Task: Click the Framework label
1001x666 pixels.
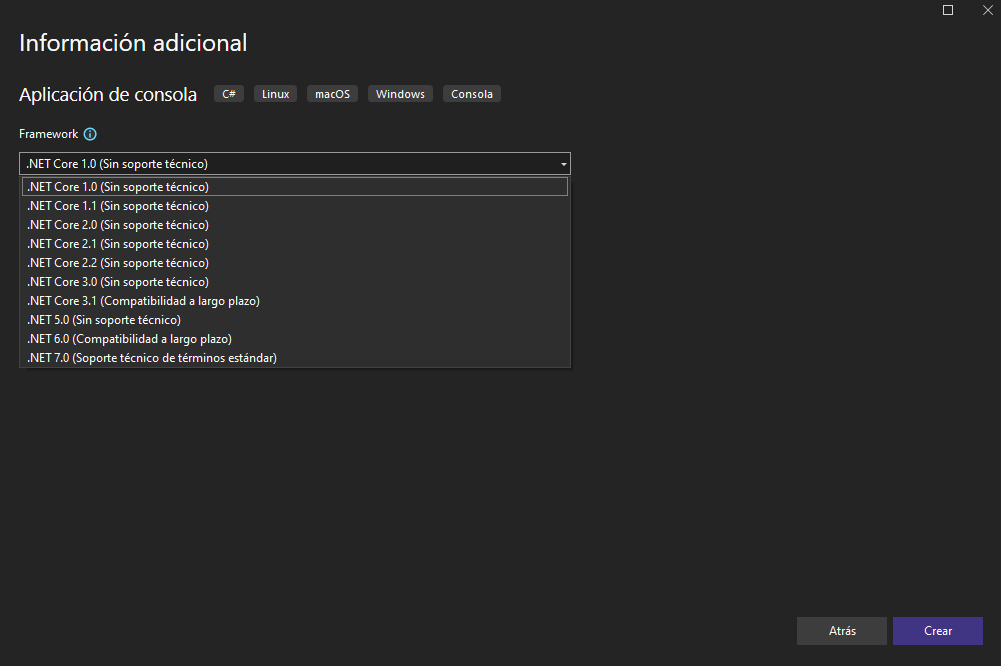Action: click(49, 134)
